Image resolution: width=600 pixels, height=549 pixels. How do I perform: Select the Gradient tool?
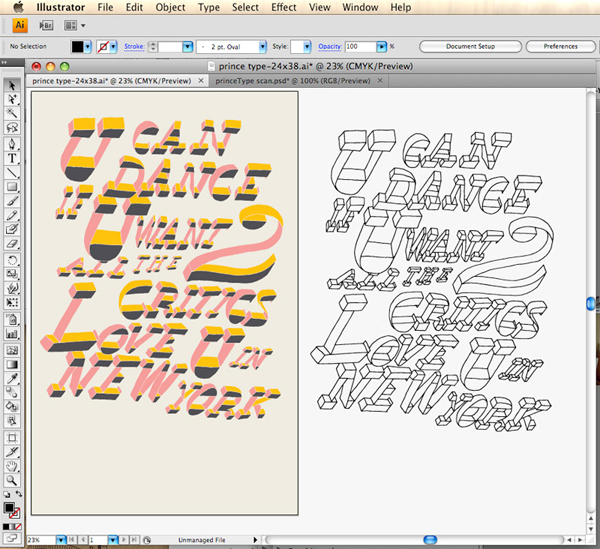(x=12, y=364)
